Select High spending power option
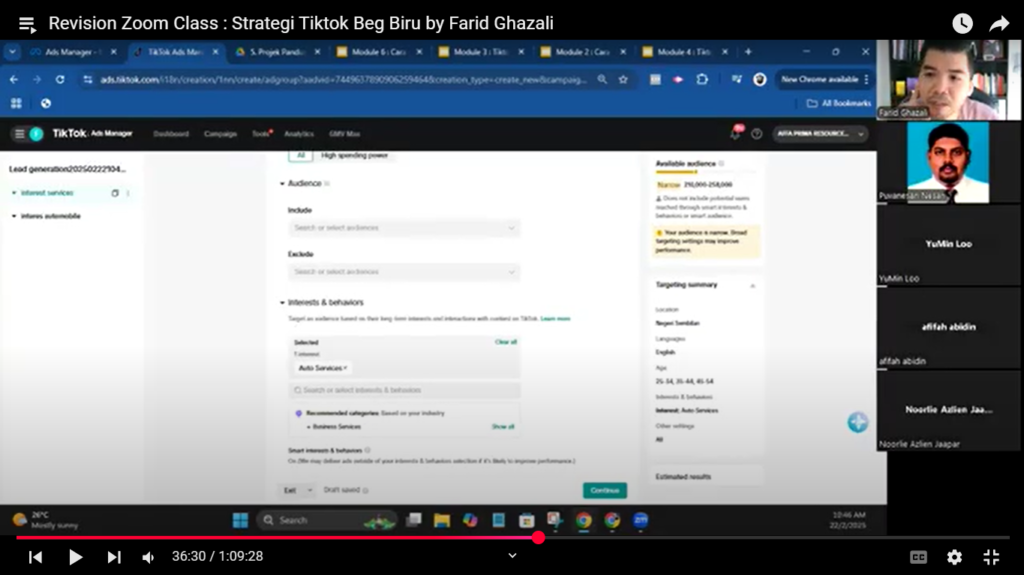This screenshot has width=1024, height=575. 354,156
